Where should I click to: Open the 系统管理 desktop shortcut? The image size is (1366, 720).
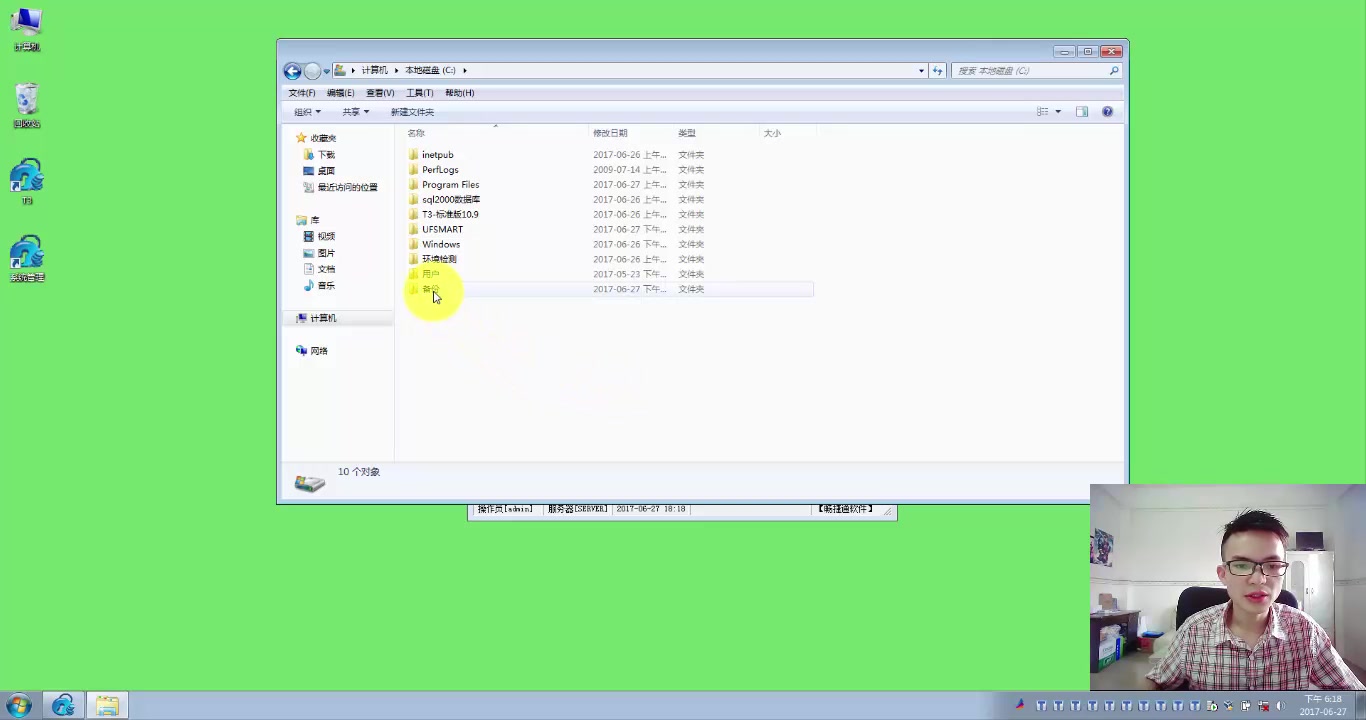click(x=27, y=259)
